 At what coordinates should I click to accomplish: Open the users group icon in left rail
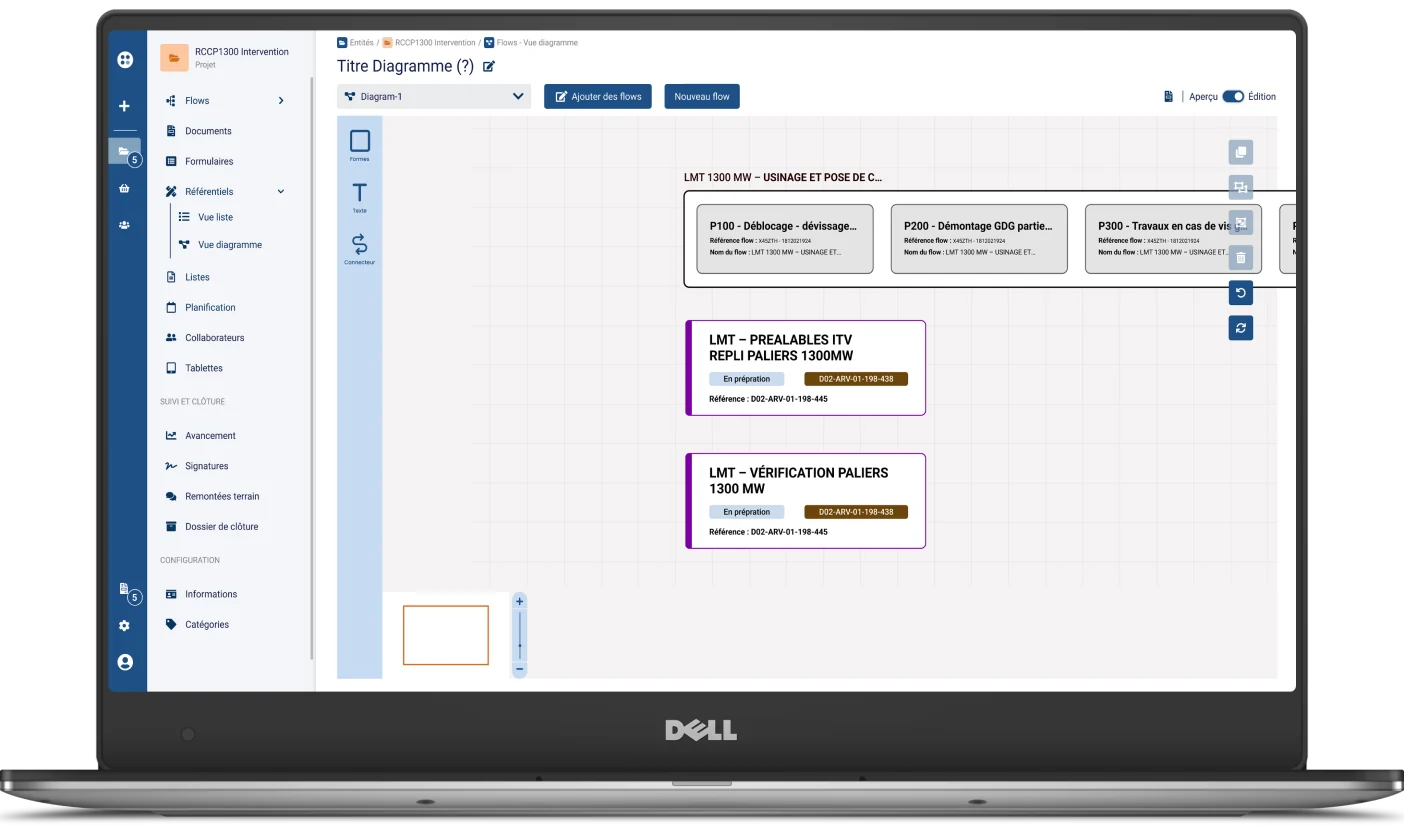pyautogui.click(x=124, y=225)
